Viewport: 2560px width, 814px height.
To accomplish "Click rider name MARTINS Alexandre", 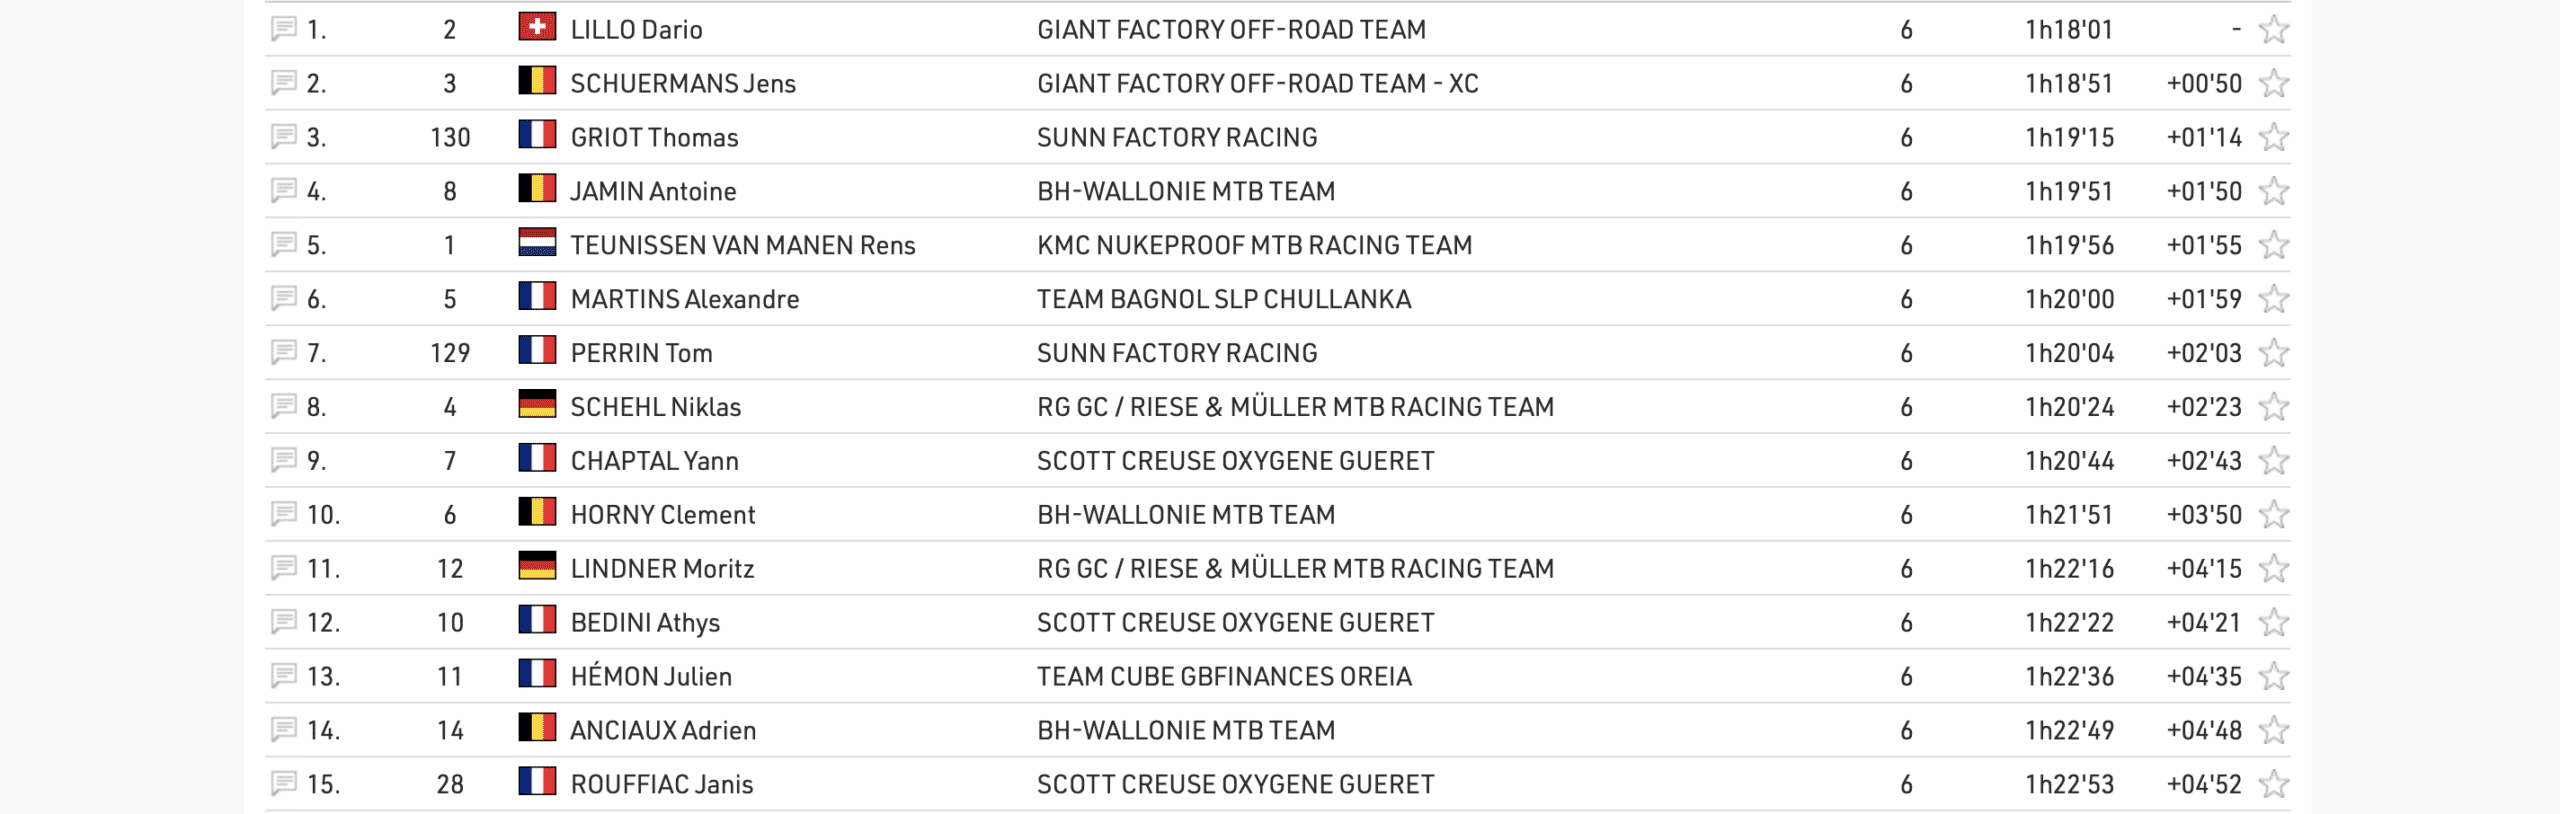I will (685, 299).
